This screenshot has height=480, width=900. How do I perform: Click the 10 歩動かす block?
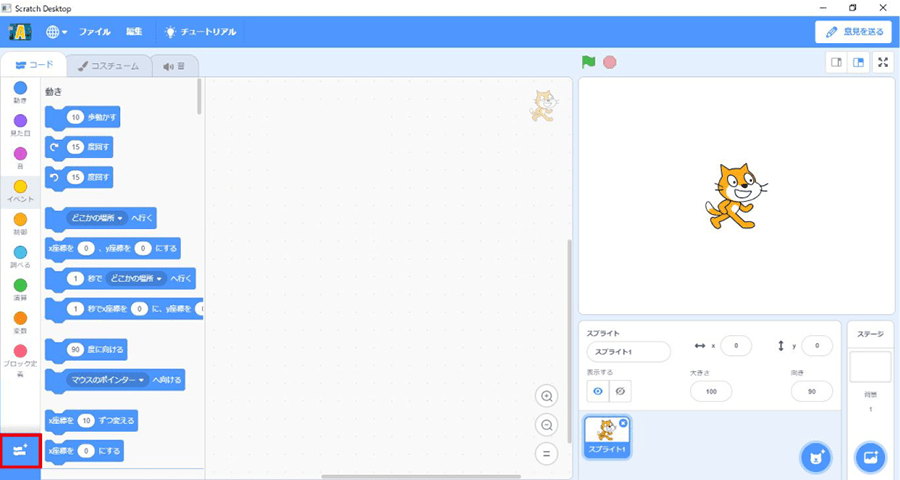pos(83,118)
